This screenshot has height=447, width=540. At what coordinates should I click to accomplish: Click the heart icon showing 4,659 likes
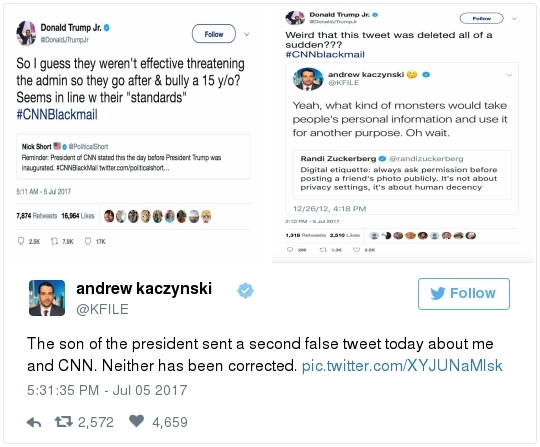[136, 421]
